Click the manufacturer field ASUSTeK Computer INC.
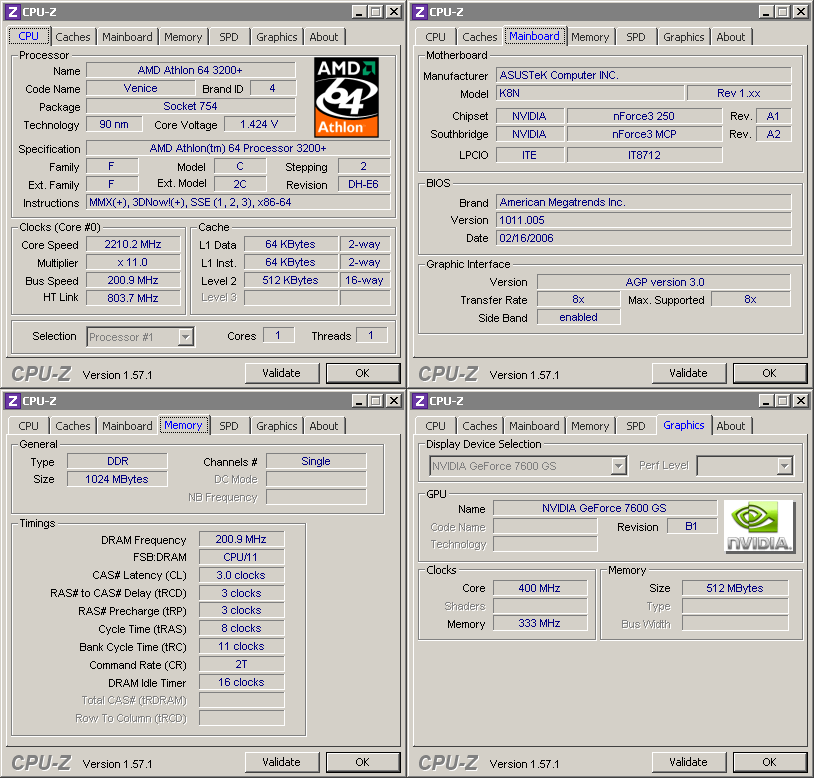This screenshot has height=779, width=815. pos(643,75)
